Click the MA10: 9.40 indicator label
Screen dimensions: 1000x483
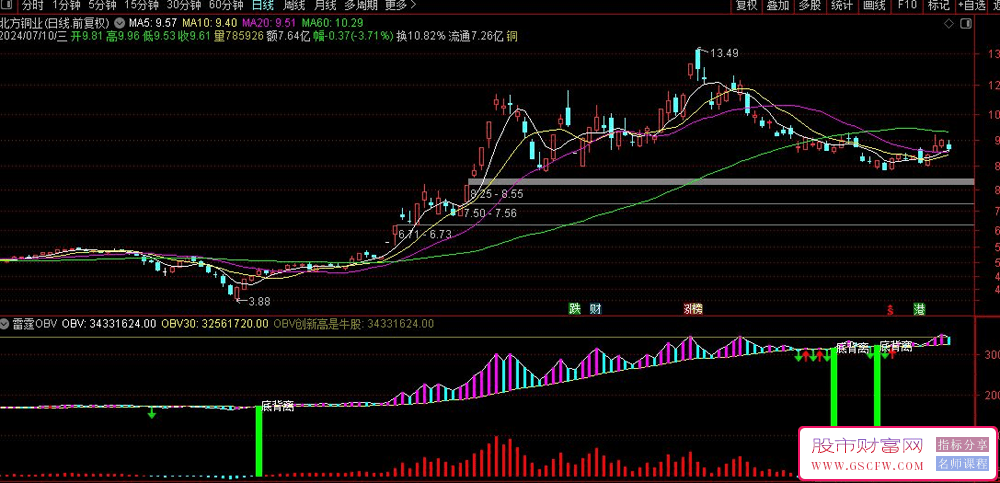(208, 23)
